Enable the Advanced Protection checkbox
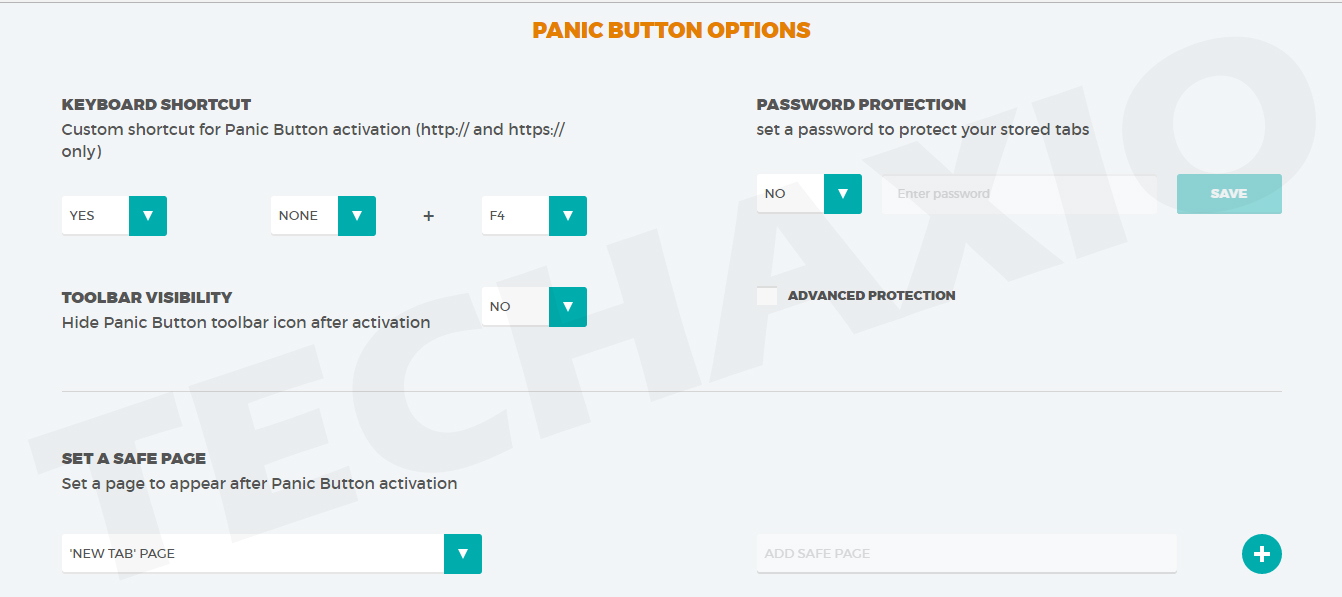 pos(766,295)
